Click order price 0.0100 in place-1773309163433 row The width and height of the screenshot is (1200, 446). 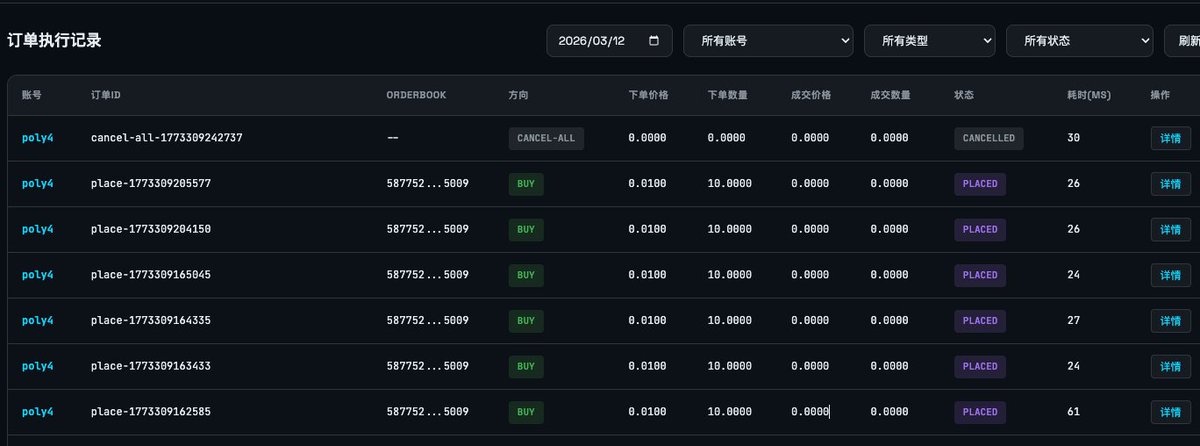647,366
